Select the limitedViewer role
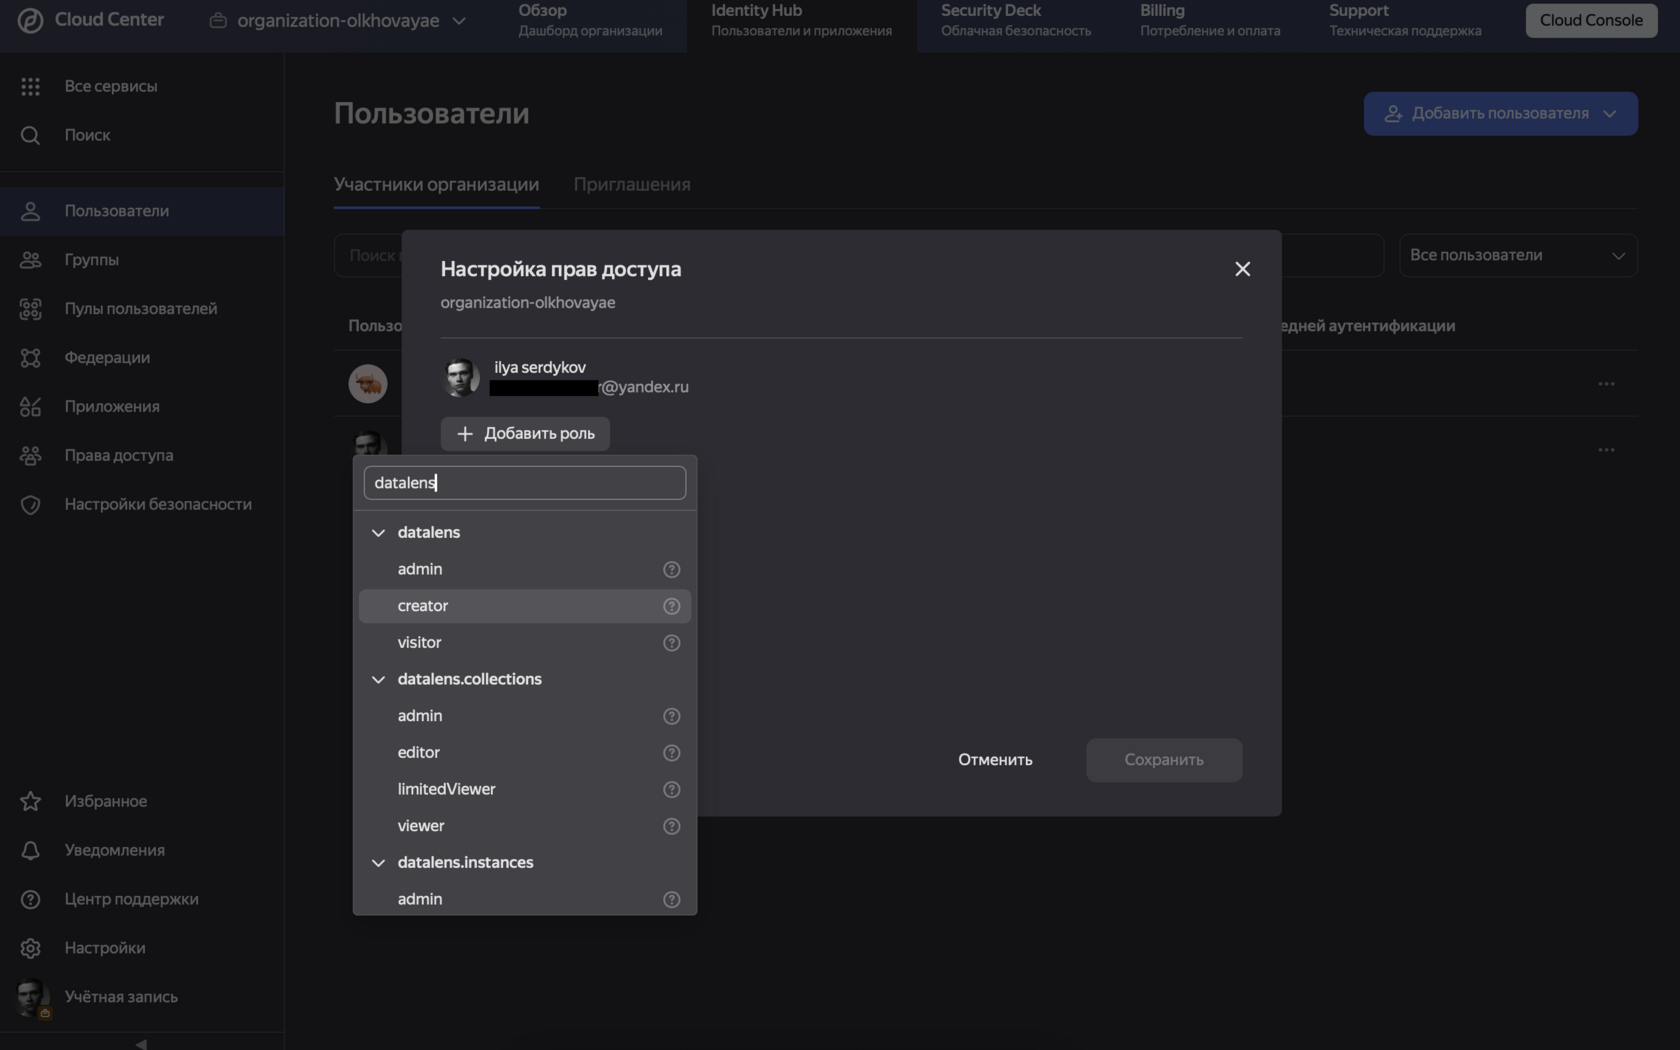The width and height of the screenshot is (1680, 1050). coord(525,790)
